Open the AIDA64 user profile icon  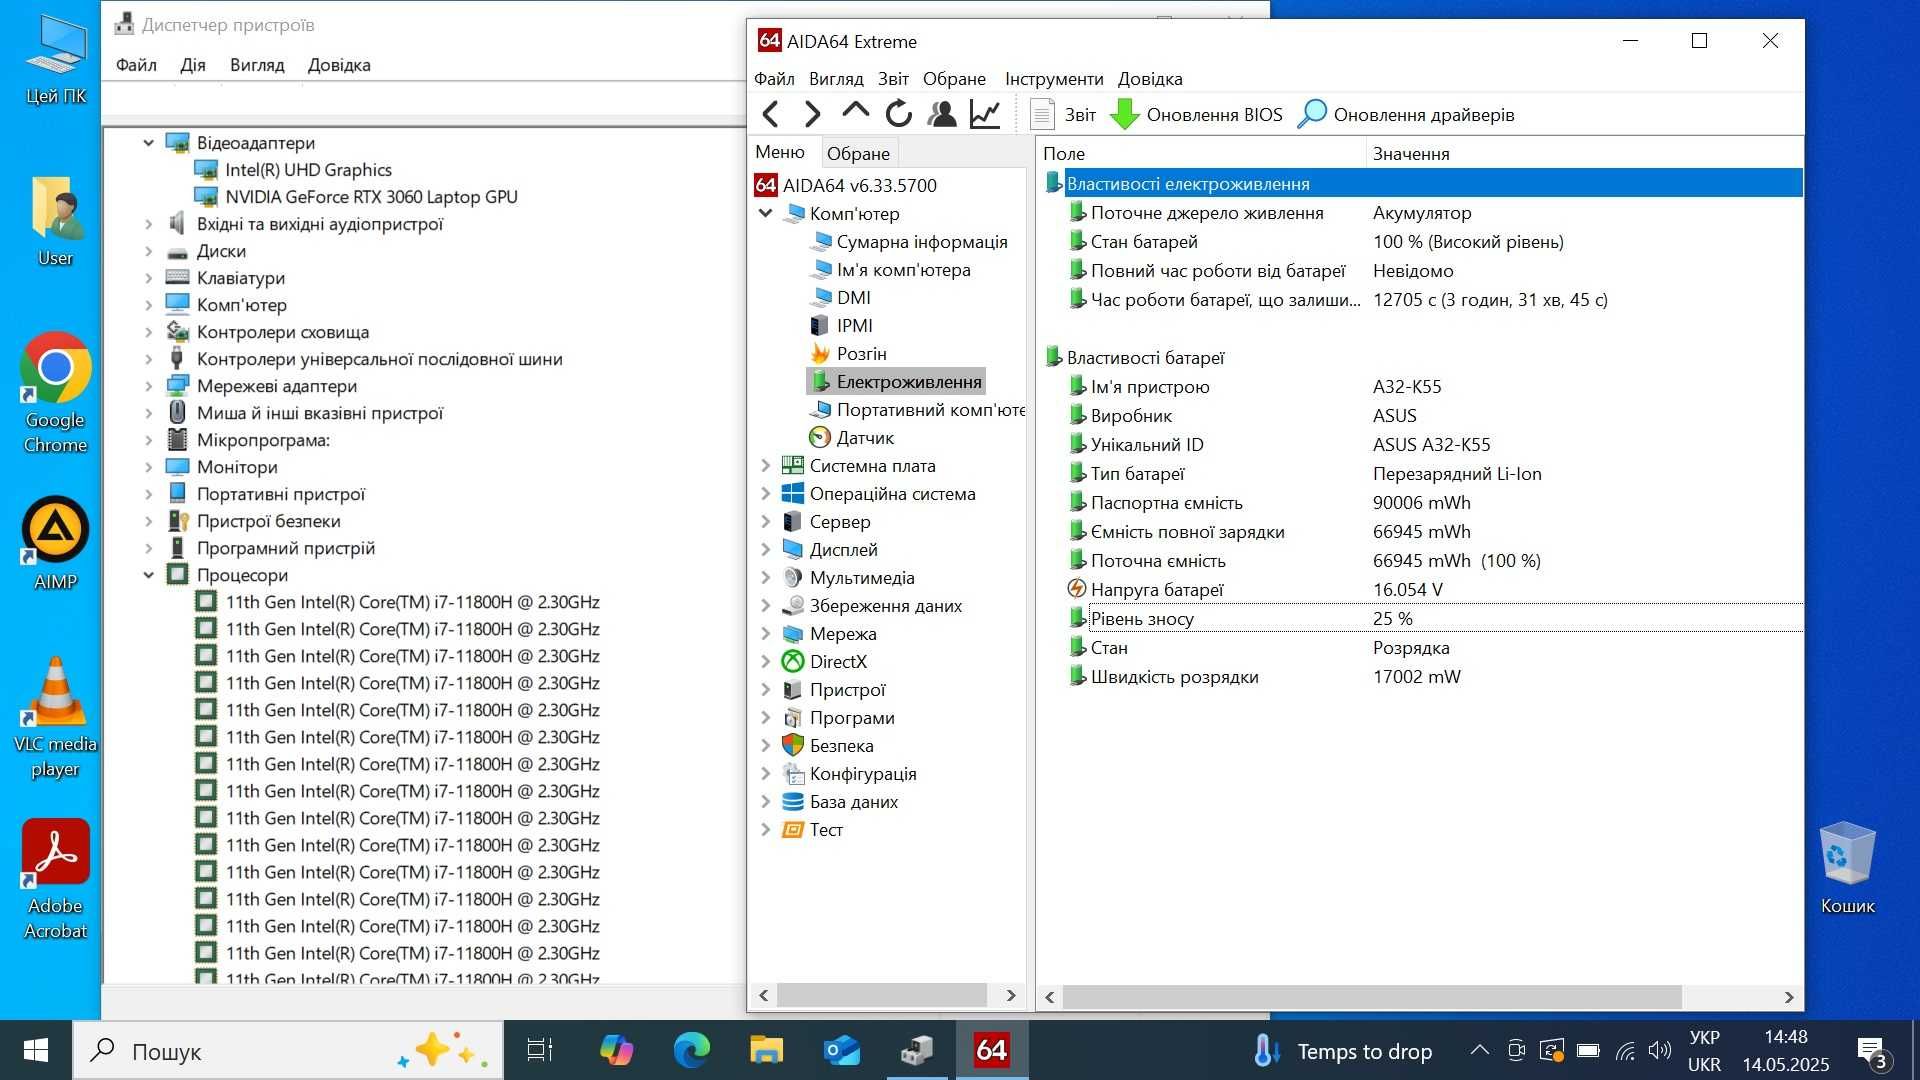click(941, 114)
